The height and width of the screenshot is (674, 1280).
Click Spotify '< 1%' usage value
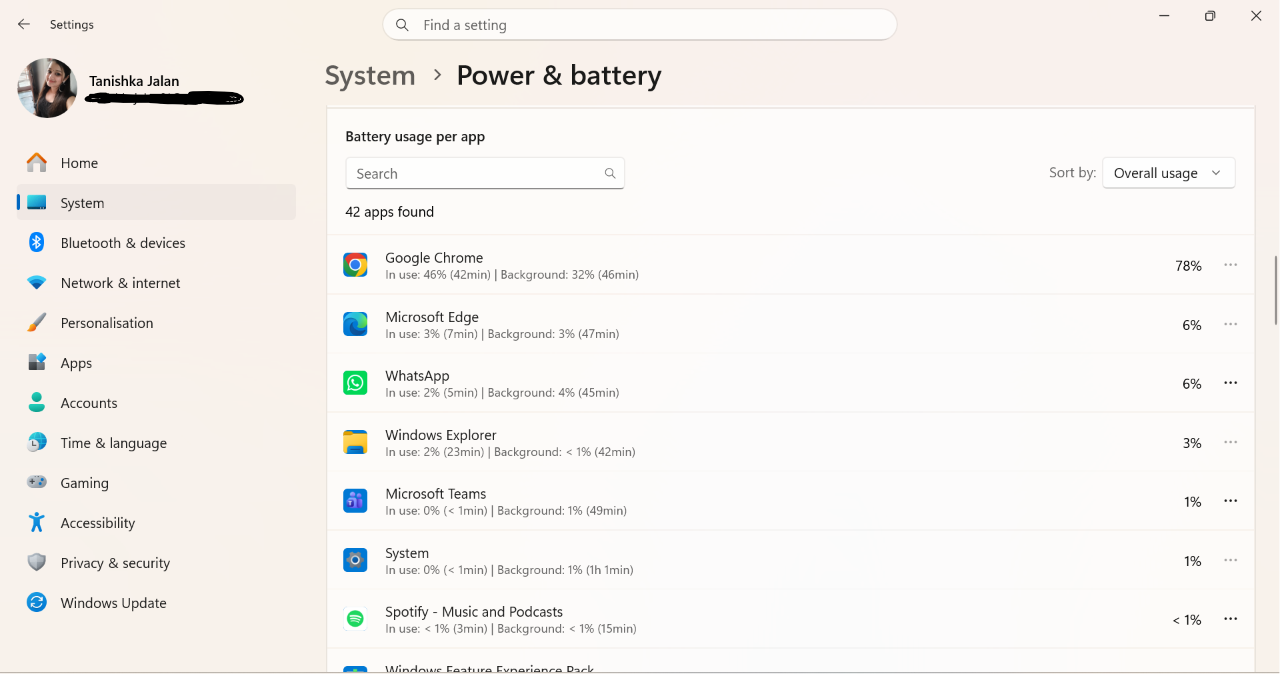point(1187,620)
